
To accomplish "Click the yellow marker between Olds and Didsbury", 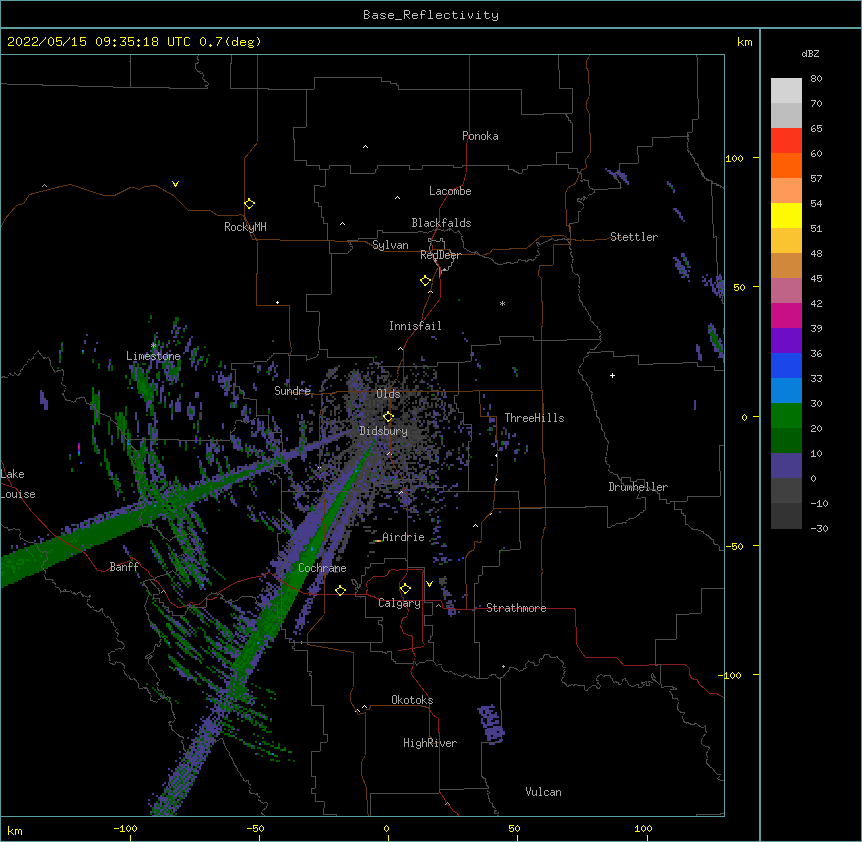I will [388, 417].
